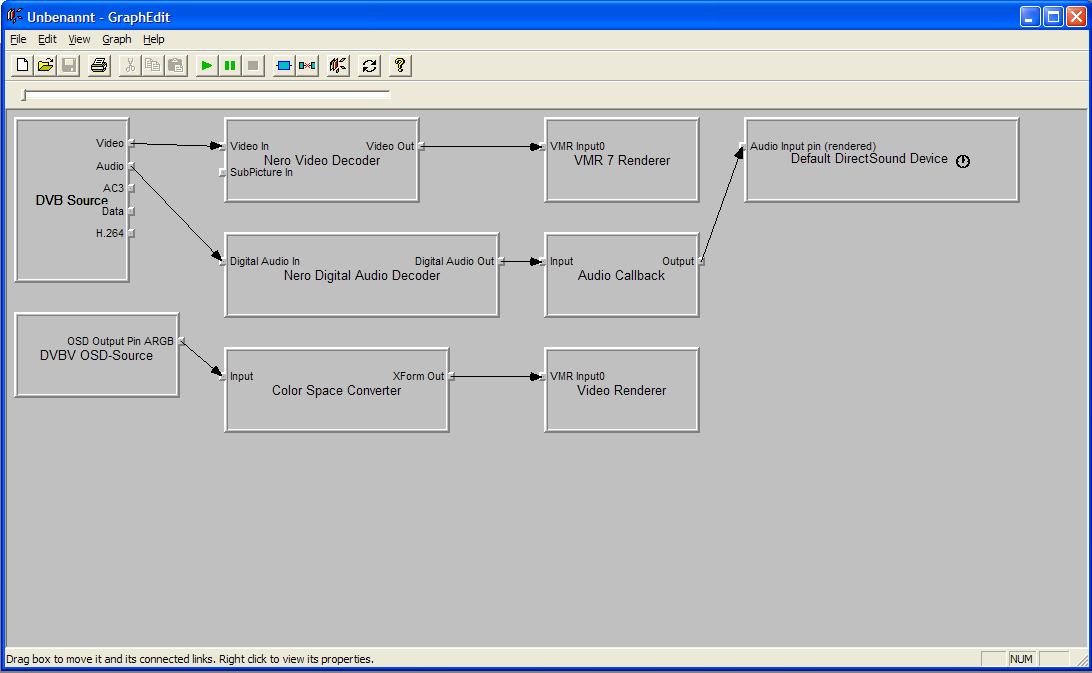Click the seek slider thumb below the toolbar

click(x=25, y=95)
